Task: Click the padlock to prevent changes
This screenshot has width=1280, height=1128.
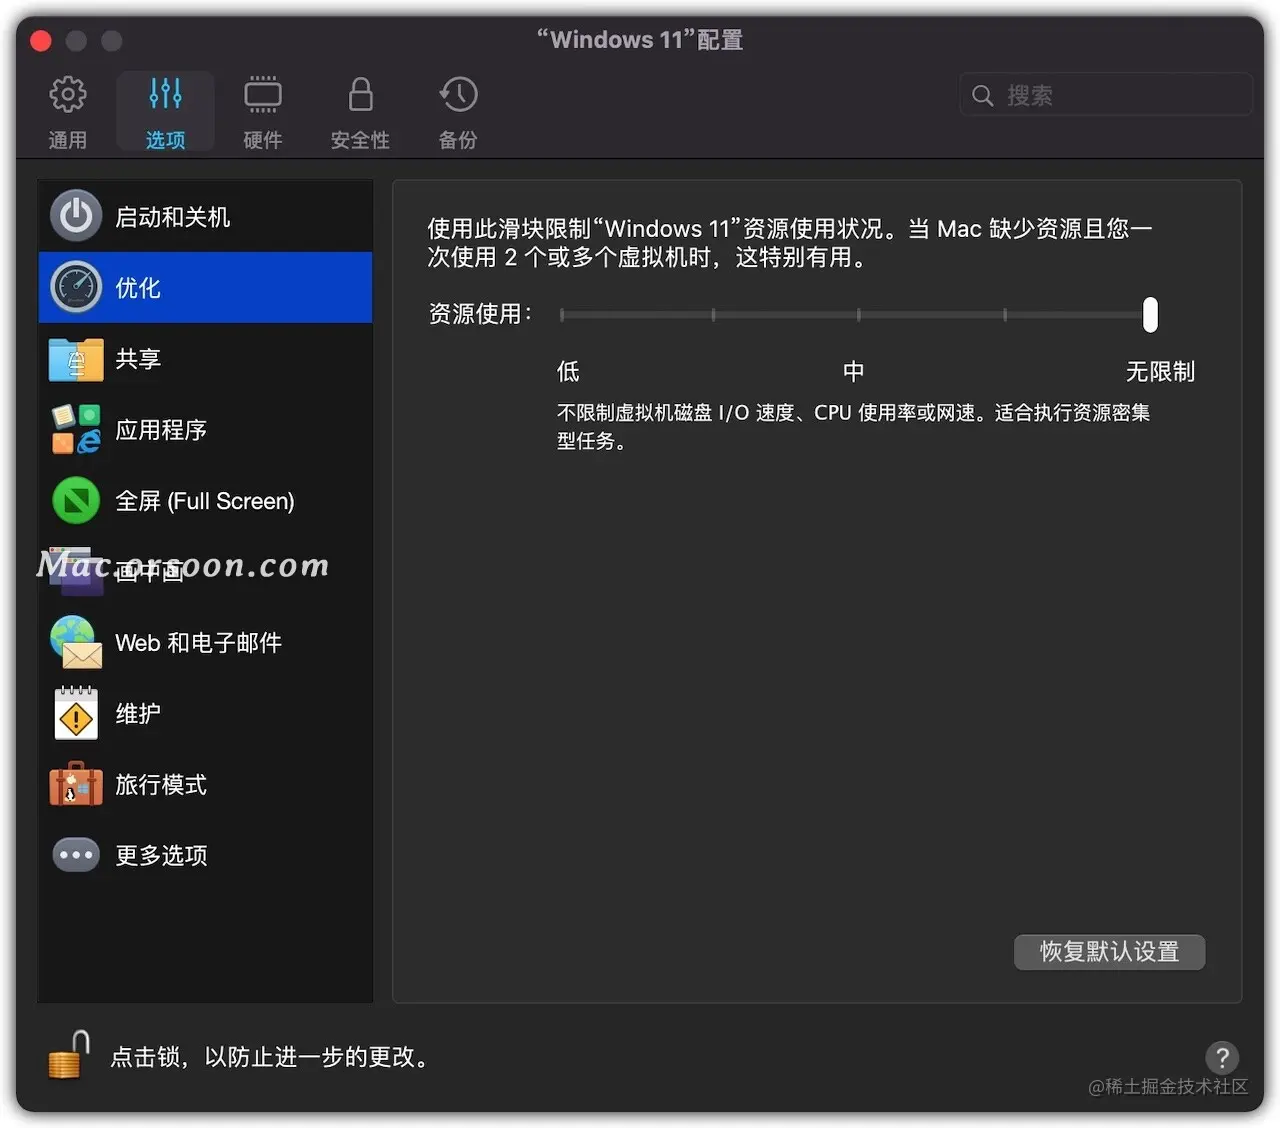Action: click(68, 1056)
